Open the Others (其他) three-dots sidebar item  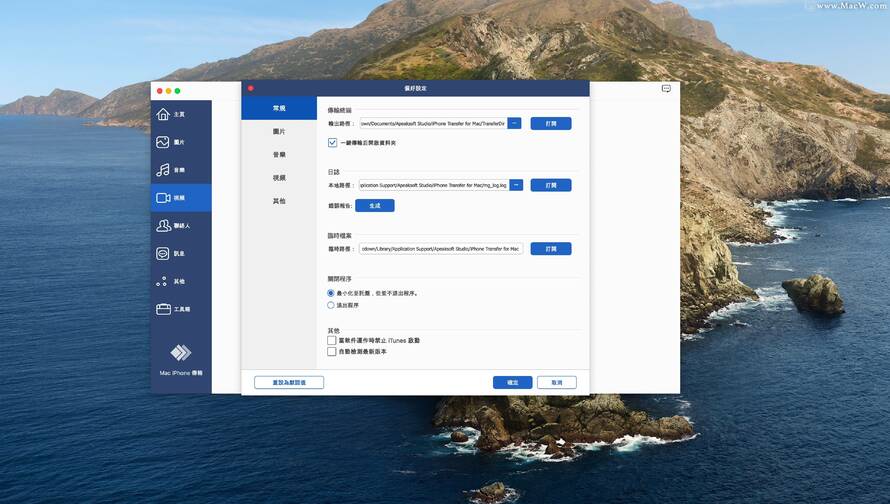(180, 281)
